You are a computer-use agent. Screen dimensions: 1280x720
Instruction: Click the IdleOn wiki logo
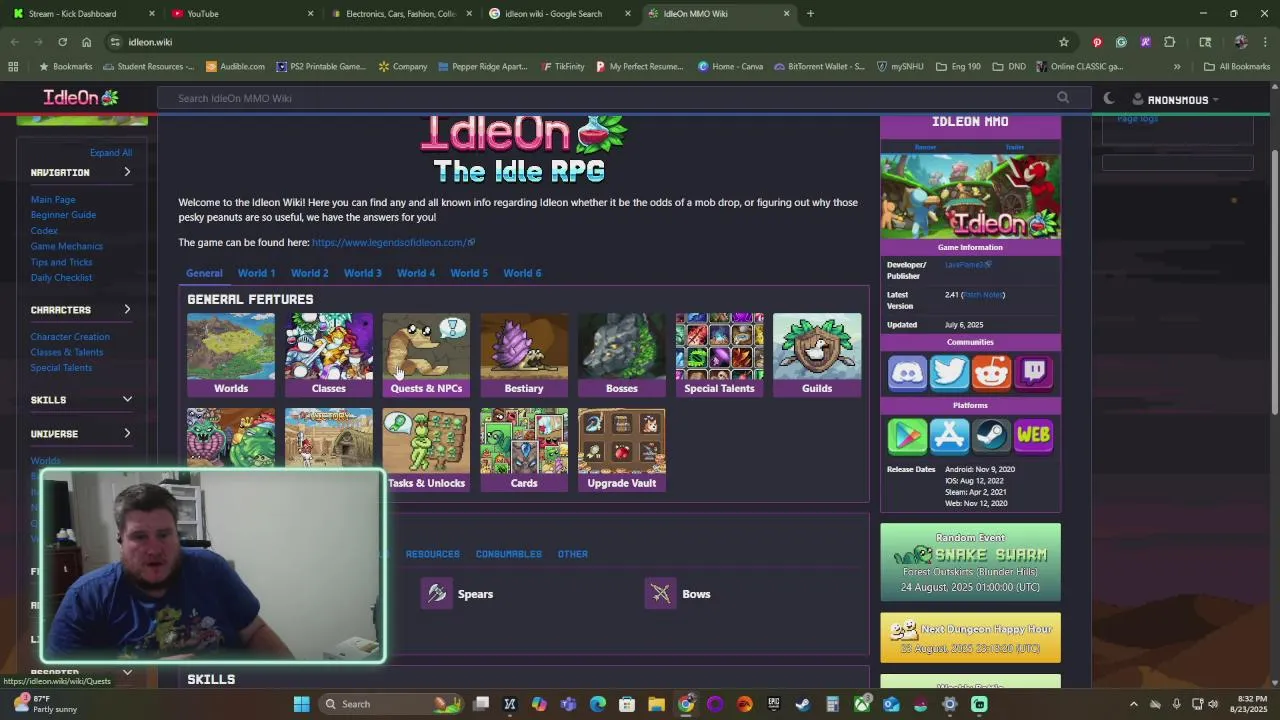[81, 98]
